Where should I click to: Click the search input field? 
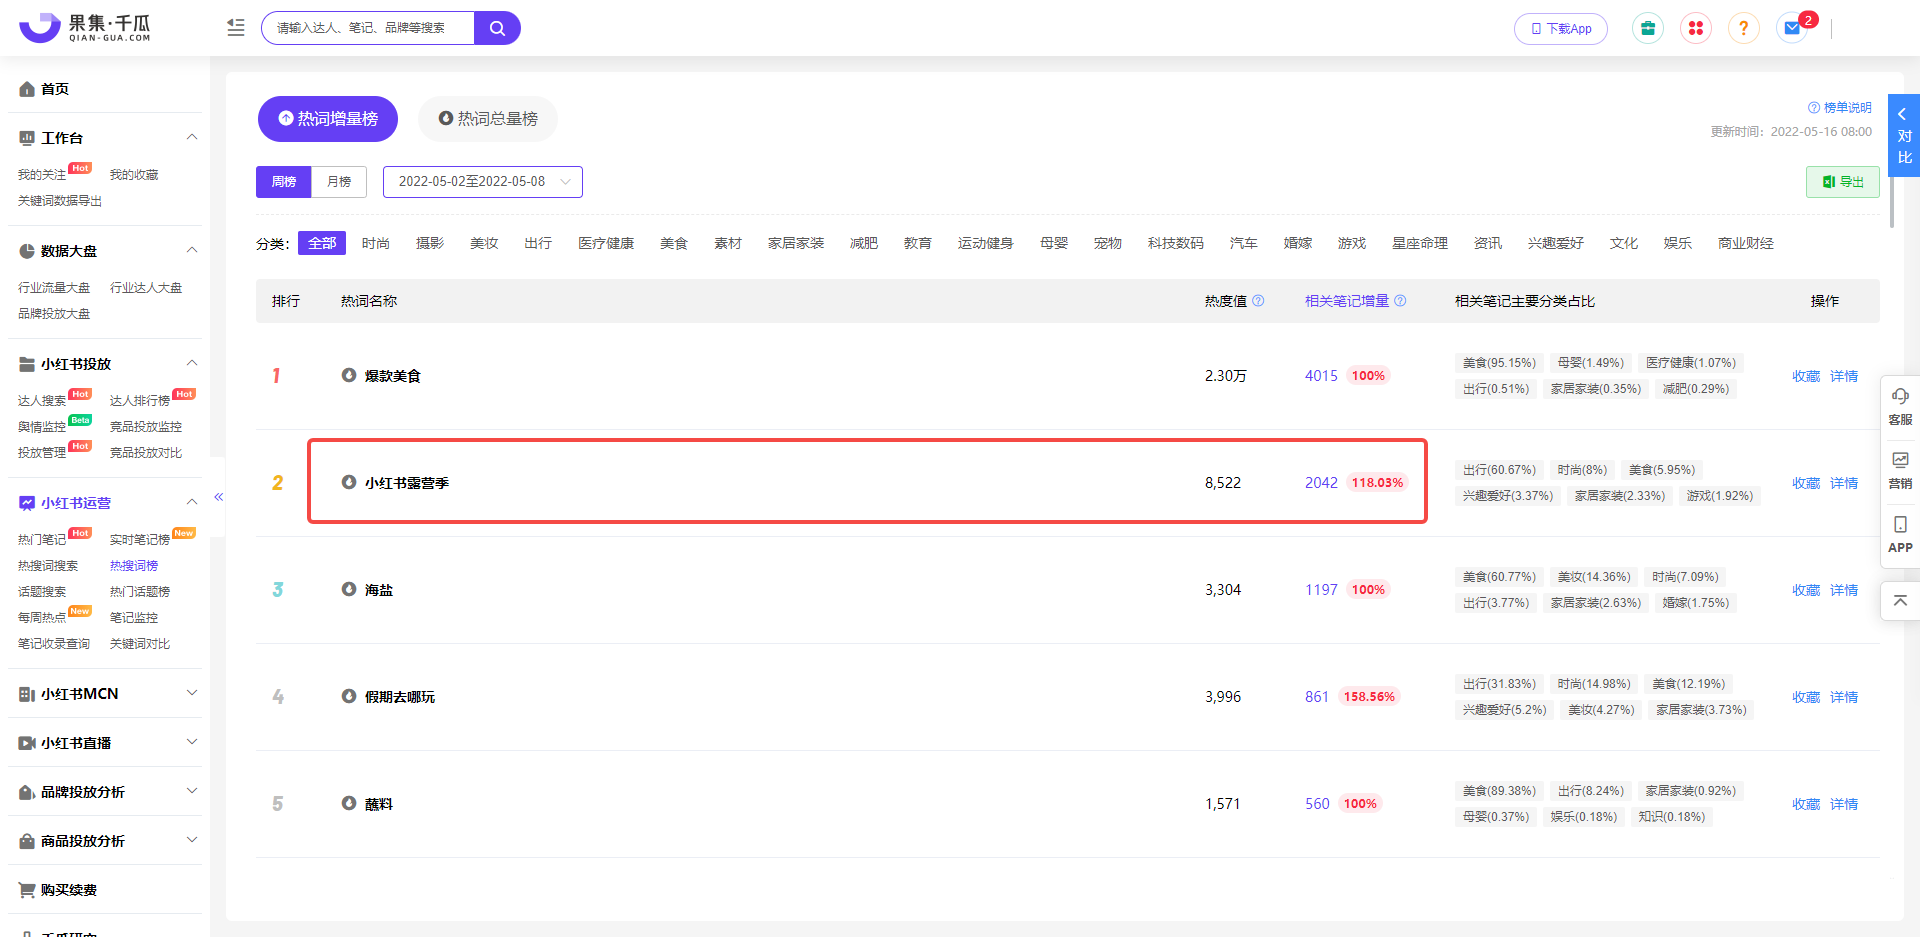[367, 28]
